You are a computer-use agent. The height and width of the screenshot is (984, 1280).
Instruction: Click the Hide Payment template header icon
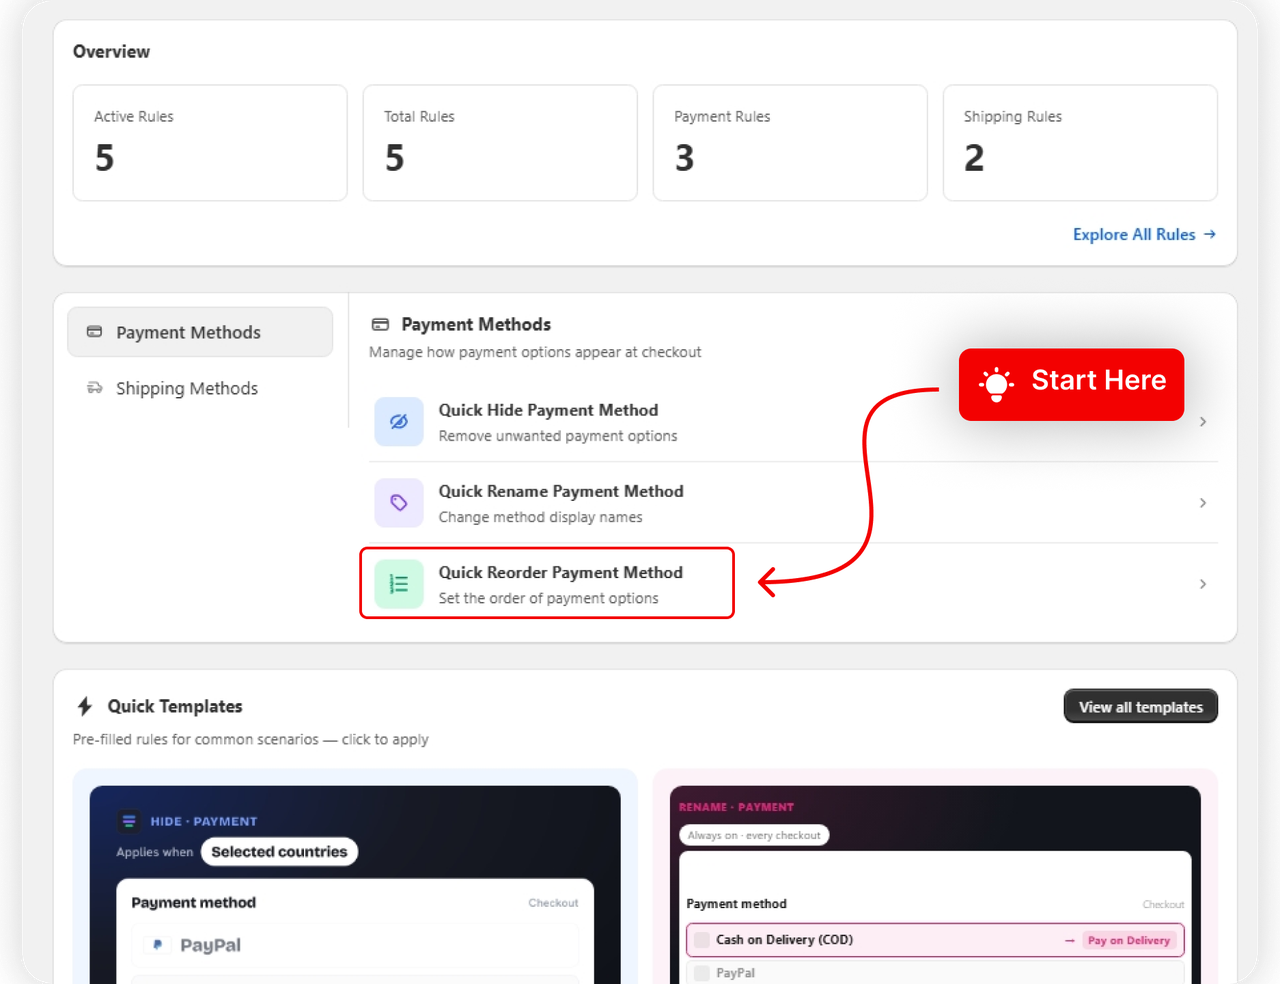click(x=129, y=821)
